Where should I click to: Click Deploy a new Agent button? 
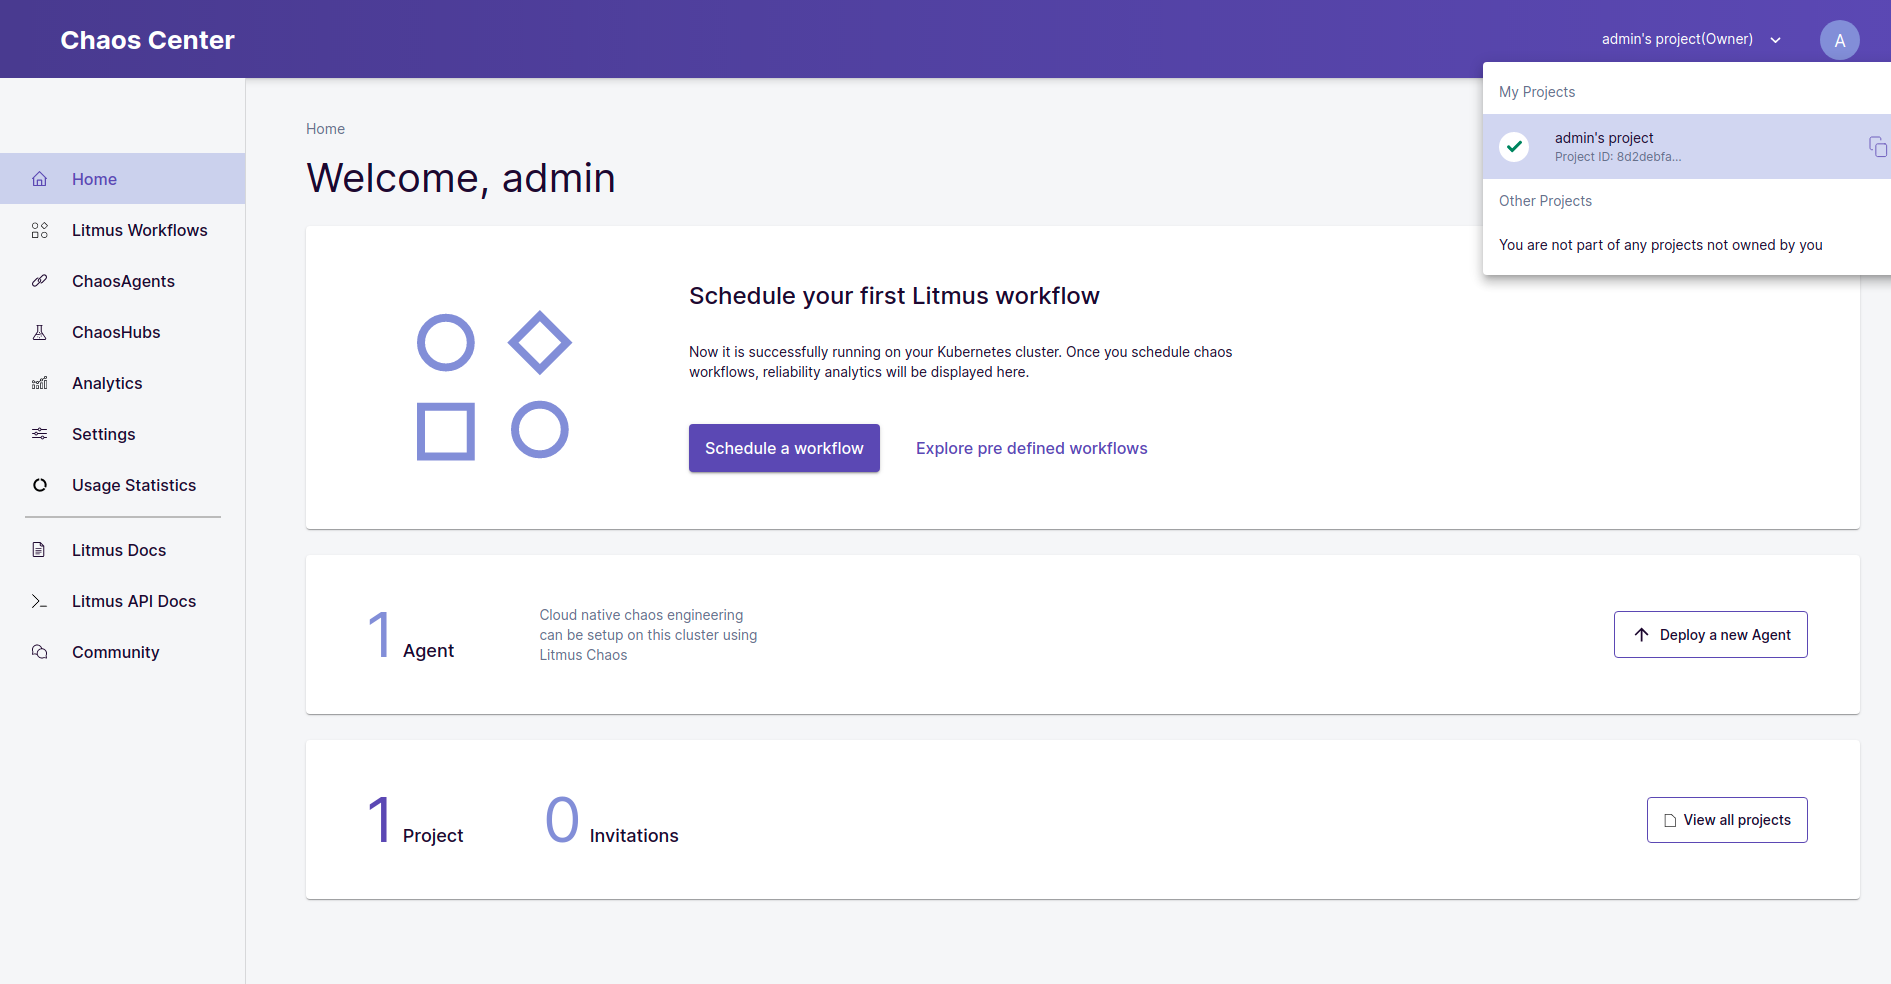tap(1710, 635)
